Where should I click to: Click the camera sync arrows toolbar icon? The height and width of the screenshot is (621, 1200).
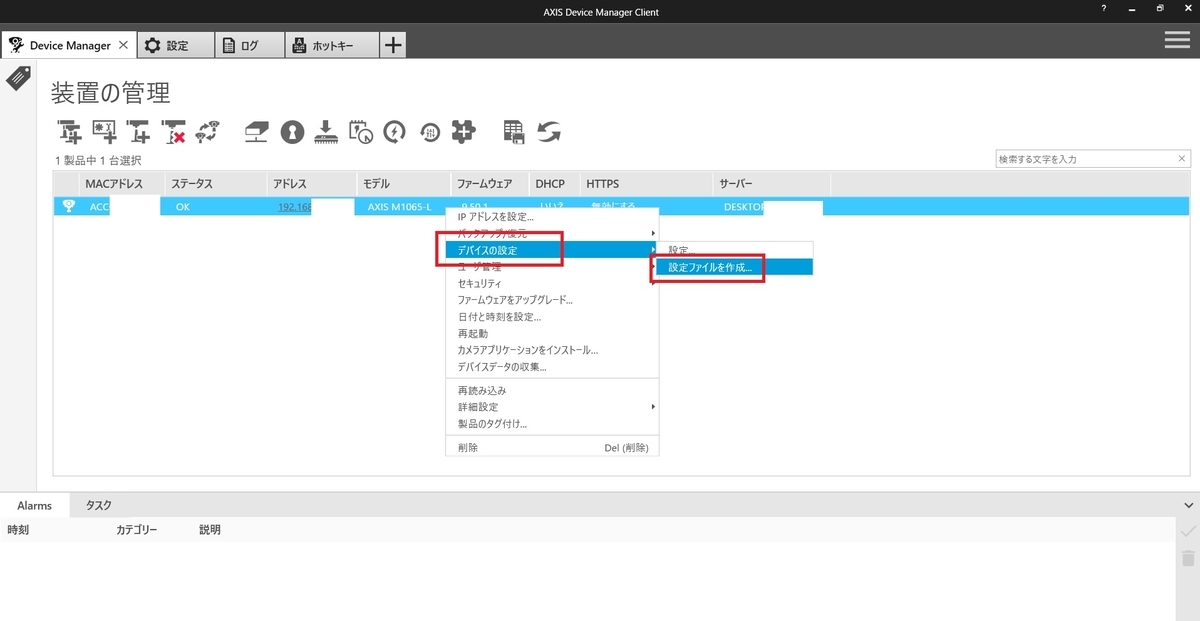(208, 131)
